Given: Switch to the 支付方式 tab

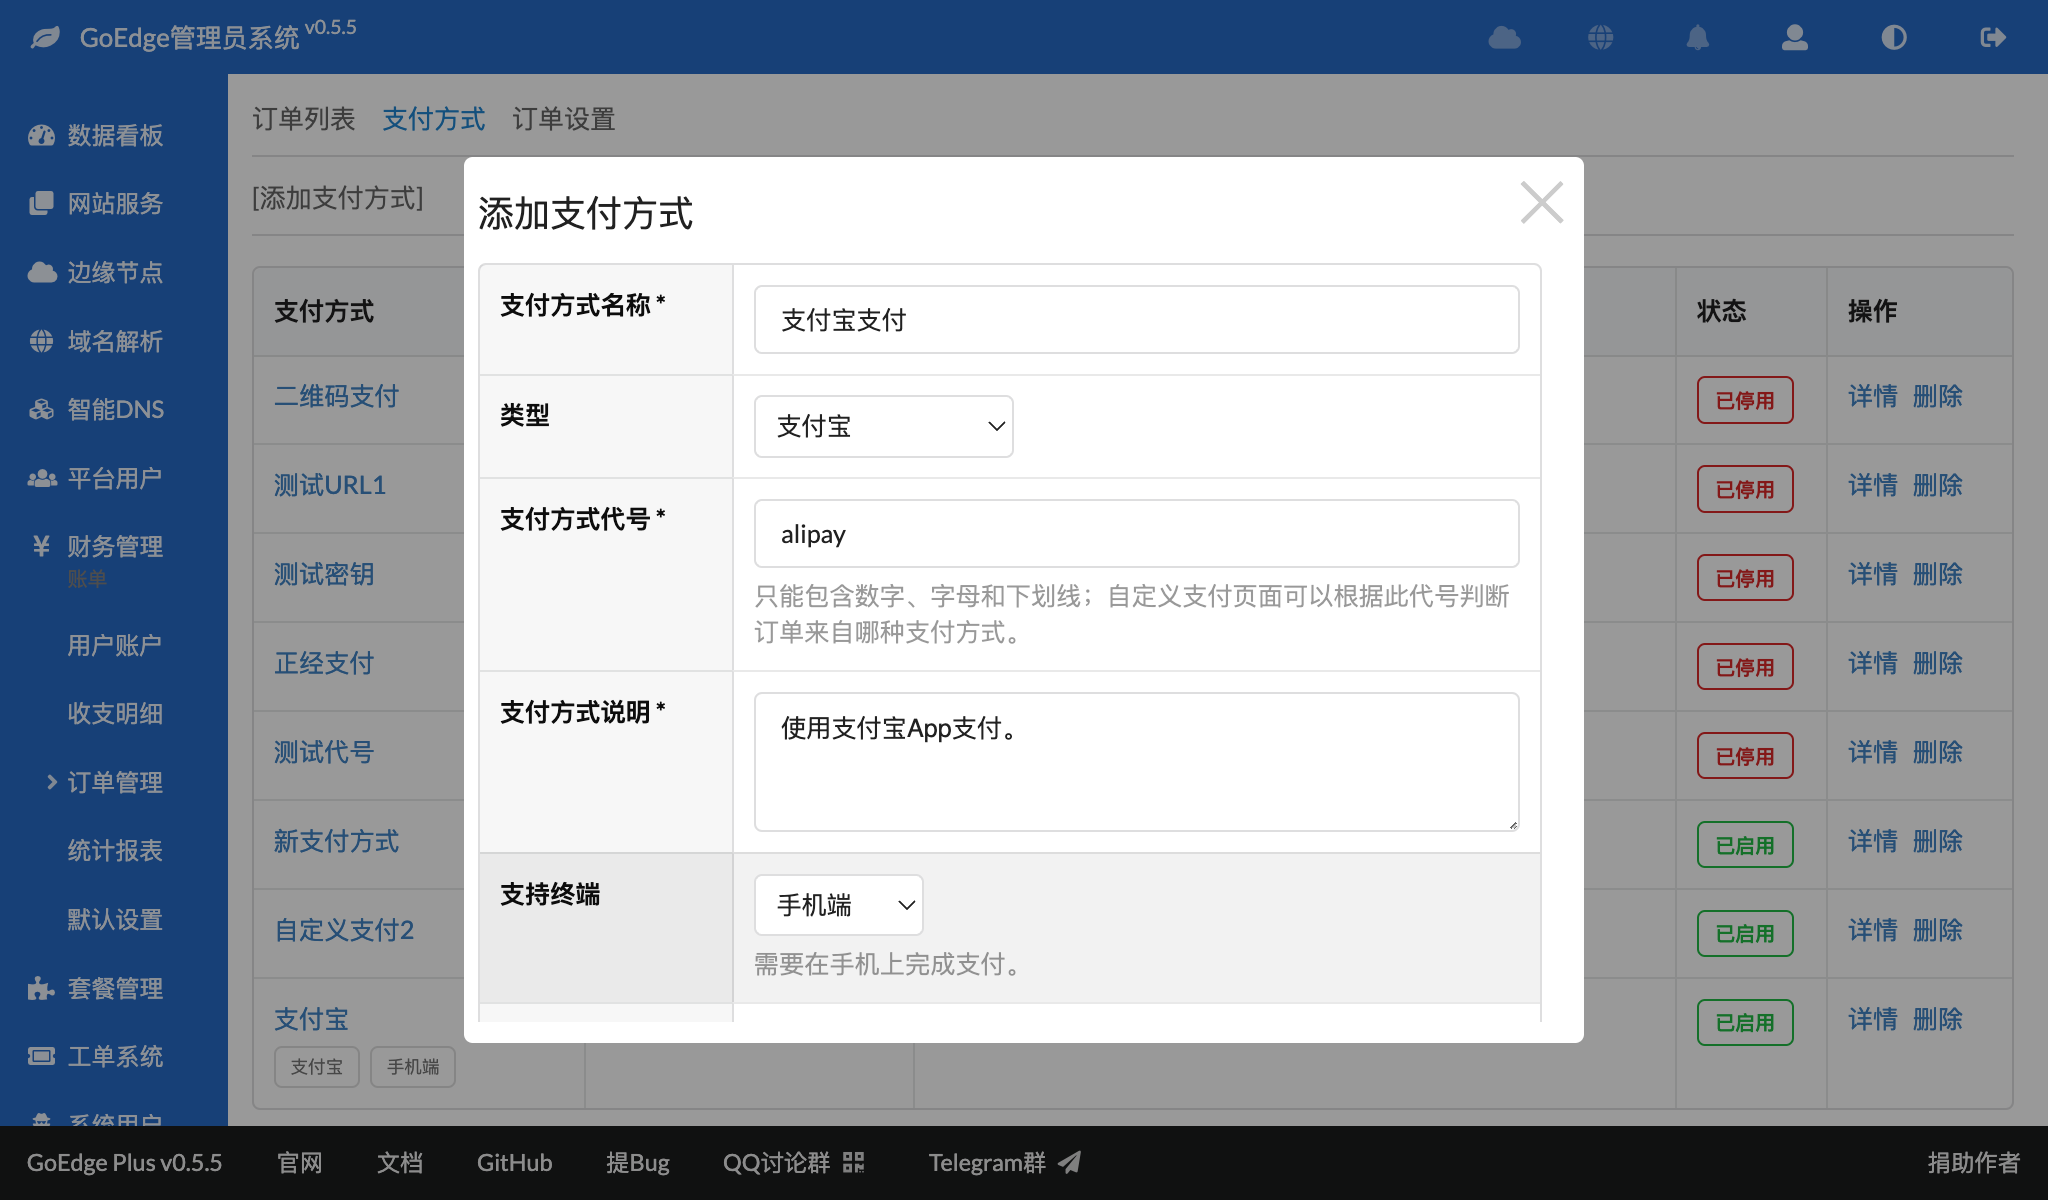Looking at the screenshot, I should [x=434, y=119].
